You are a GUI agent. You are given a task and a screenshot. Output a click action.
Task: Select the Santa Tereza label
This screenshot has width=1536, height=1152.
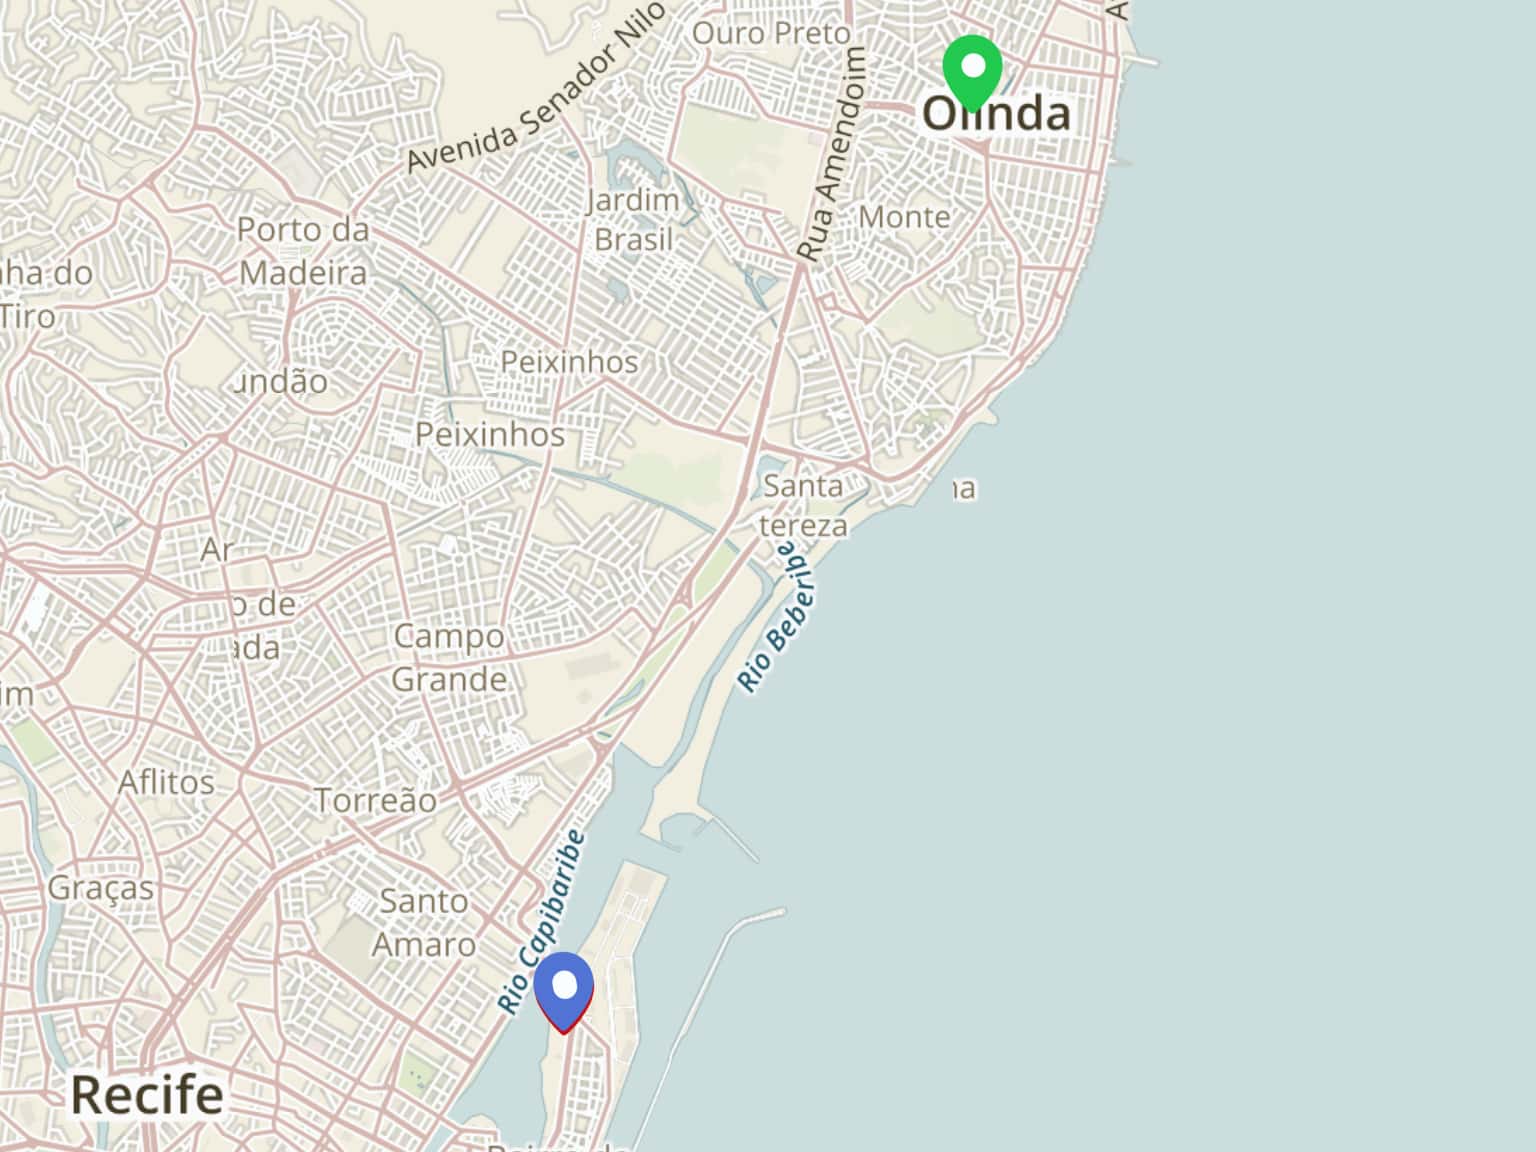(x=804, y=505)
